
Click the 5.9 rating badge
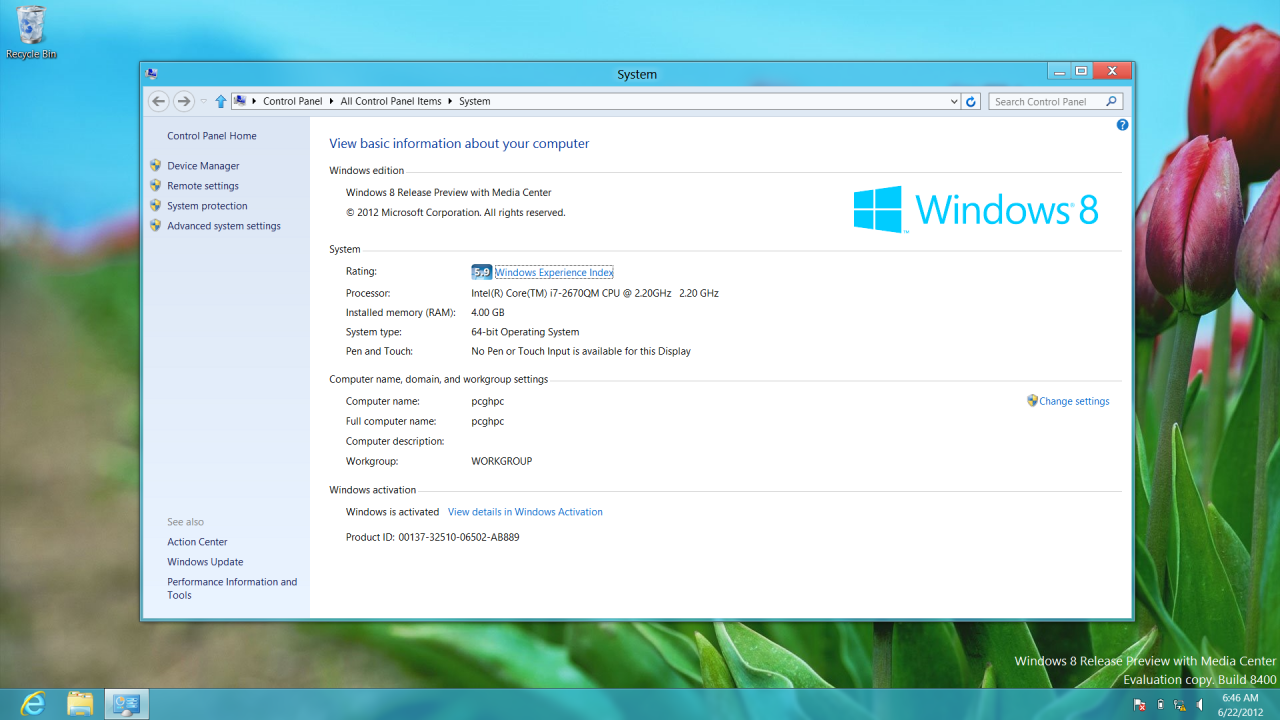(x=481, y=272)
